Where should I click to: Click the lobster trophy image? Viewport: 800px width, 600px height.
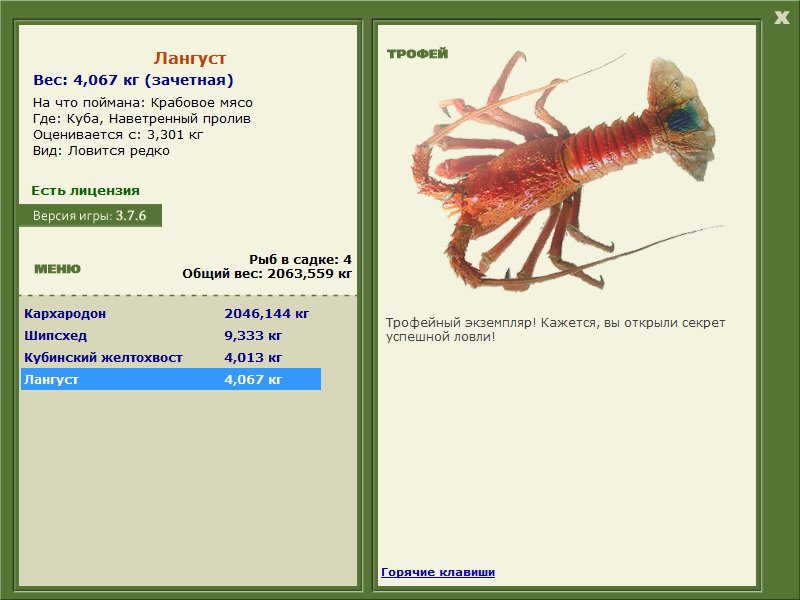click(x=568, y=171)
